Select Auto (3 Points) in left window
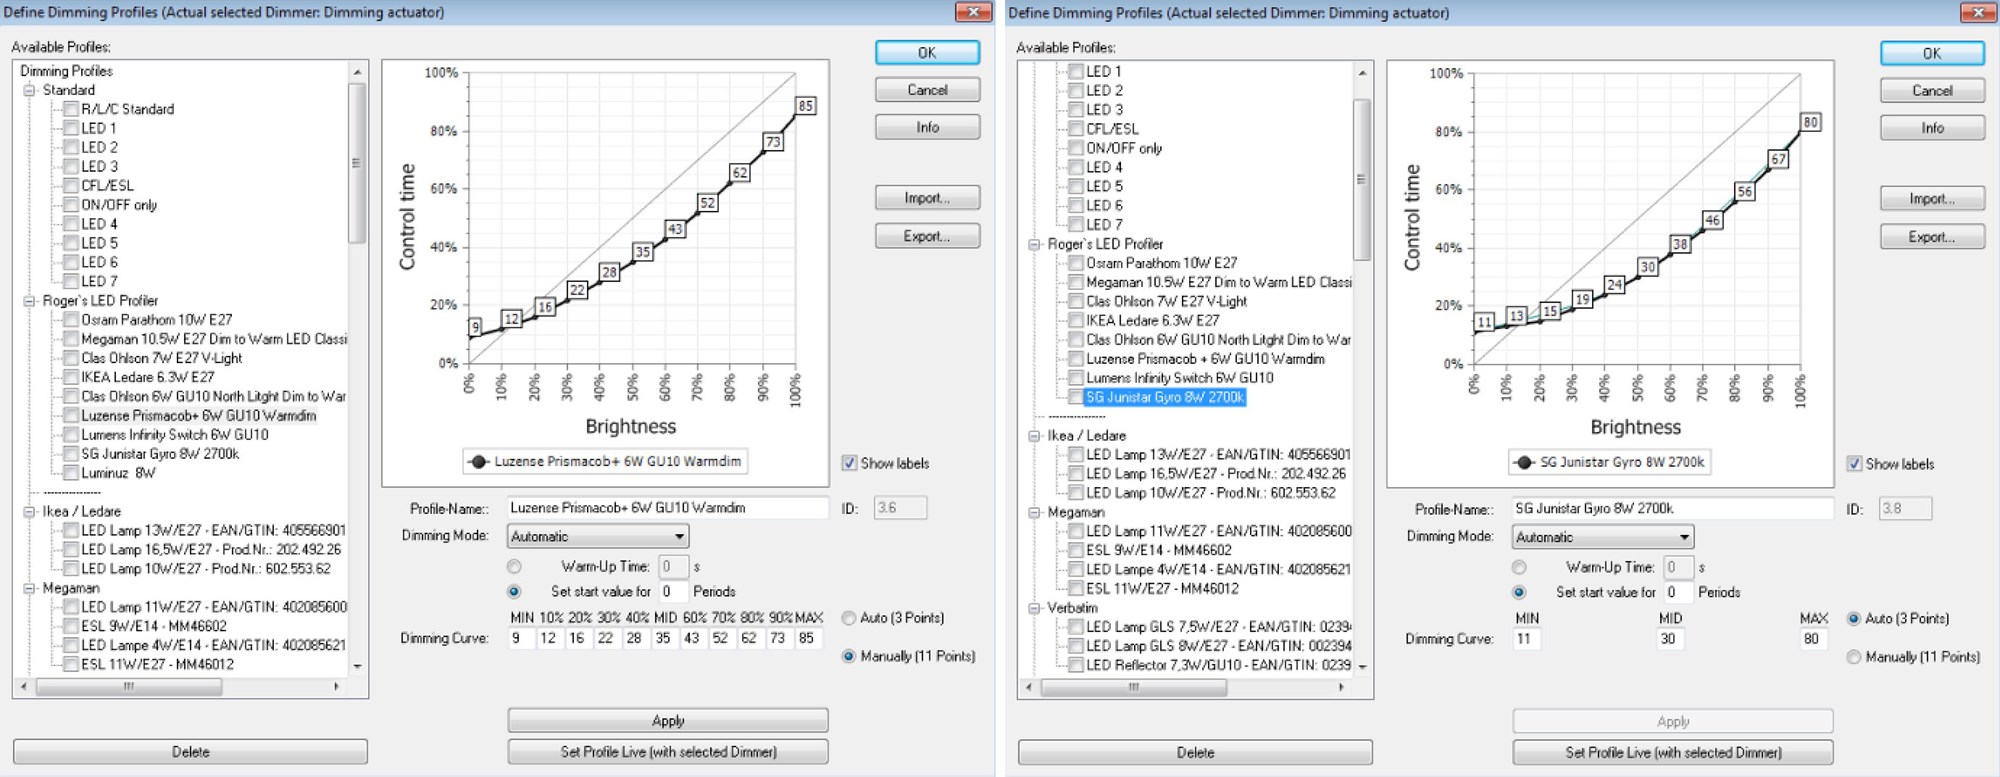Screen dimensions: 2000x777 click(x=849, y=618)
